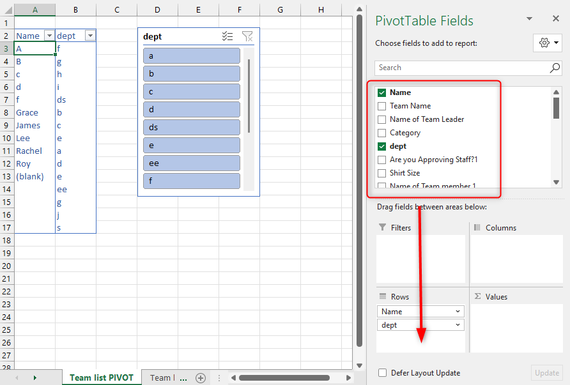Select column H header

321,10
